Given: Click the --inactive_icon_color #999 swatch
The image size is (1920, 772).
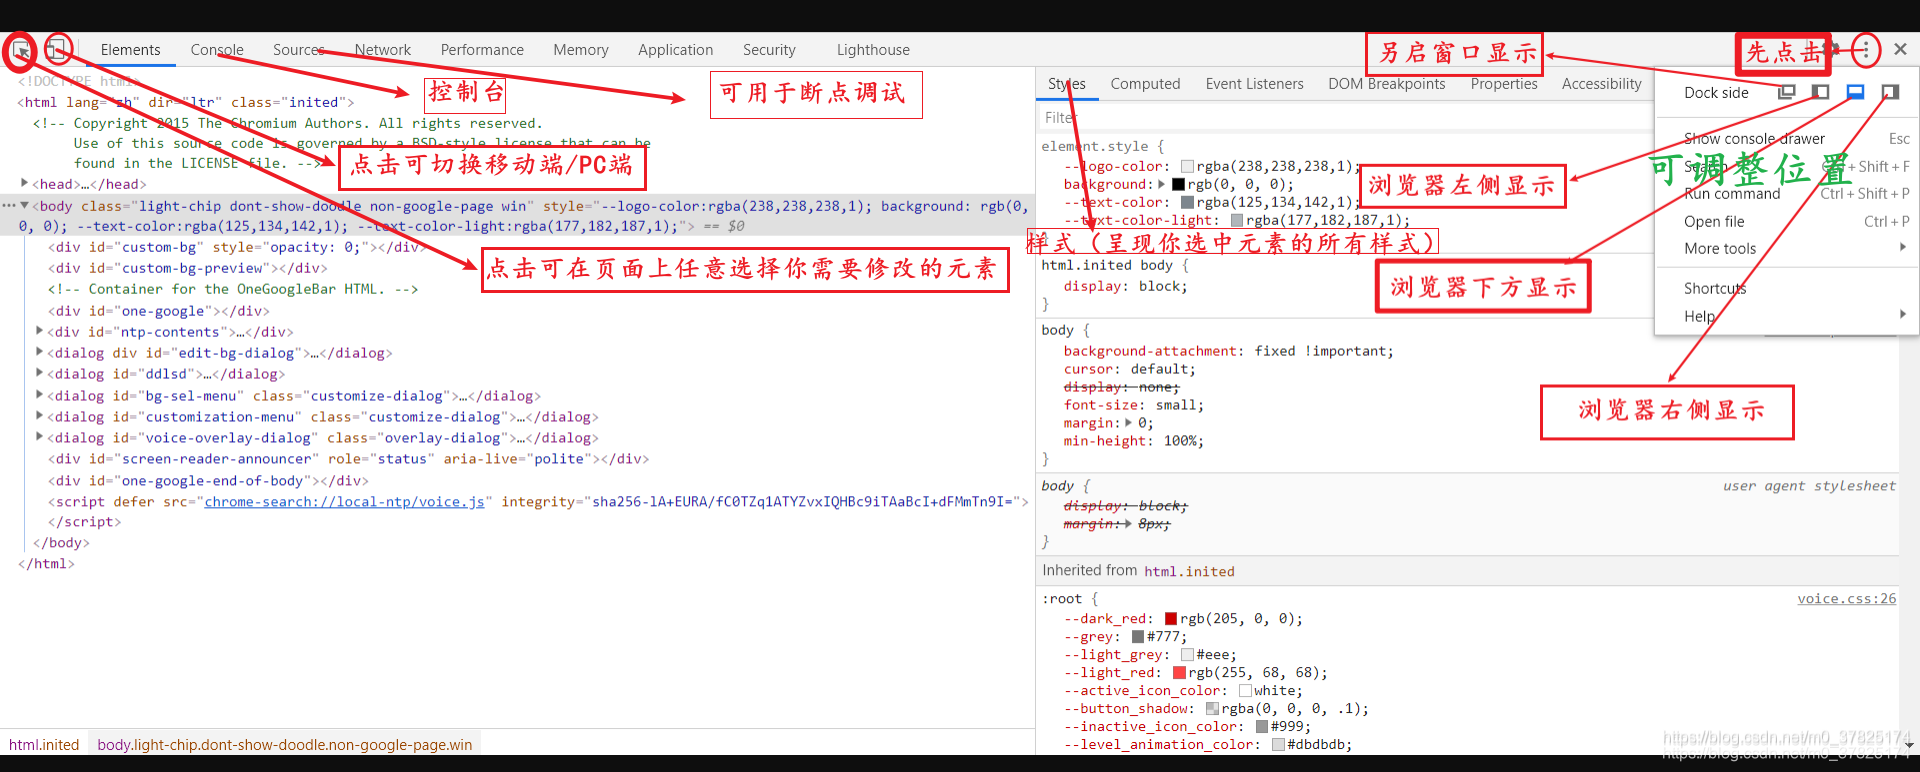Looking at the screenshot, I should 1262,727.
